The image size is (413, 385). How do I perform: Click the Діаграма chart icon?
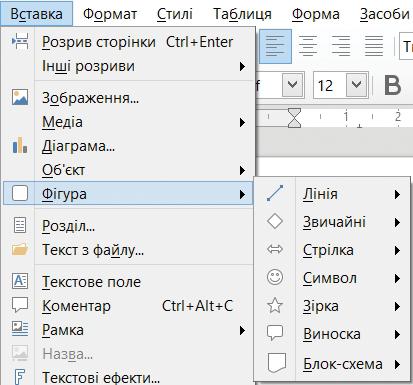pyautogui.click(x=20, y=146)
